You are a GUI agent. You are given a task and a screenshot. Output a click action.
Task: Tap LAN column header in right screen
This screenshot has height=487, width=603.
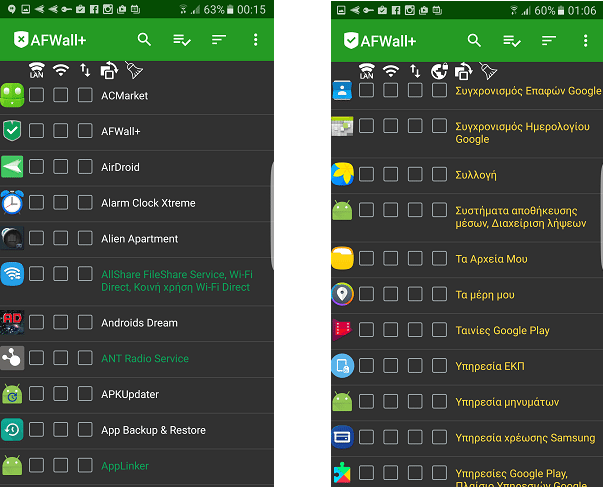coord(366,71)
